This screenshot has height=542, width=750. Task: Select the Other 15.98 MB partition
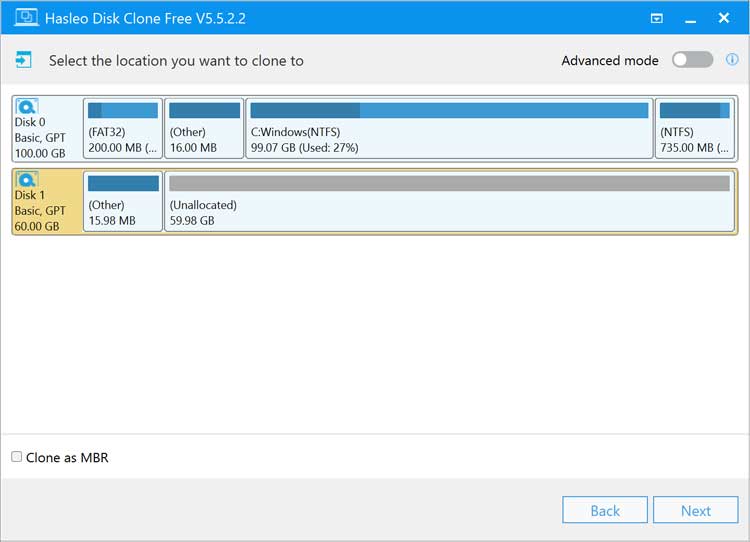tap(123, 201)
